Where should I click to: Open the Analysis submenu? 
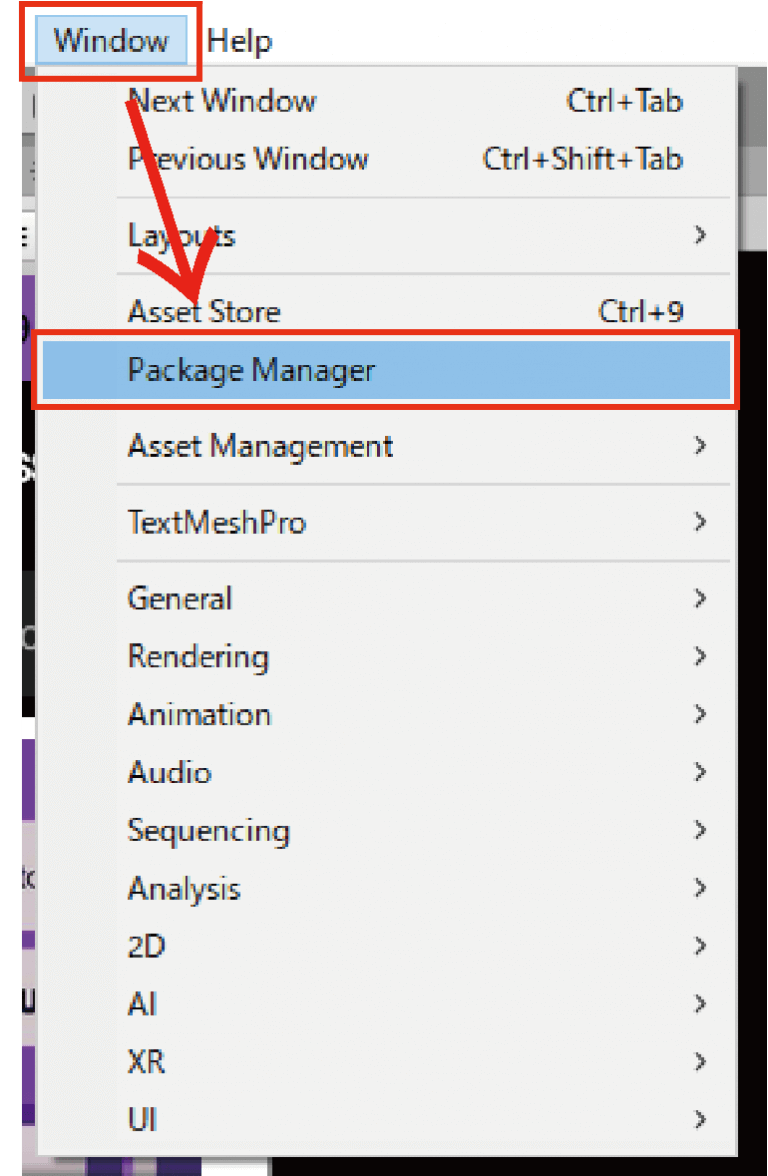click(184, 888)
